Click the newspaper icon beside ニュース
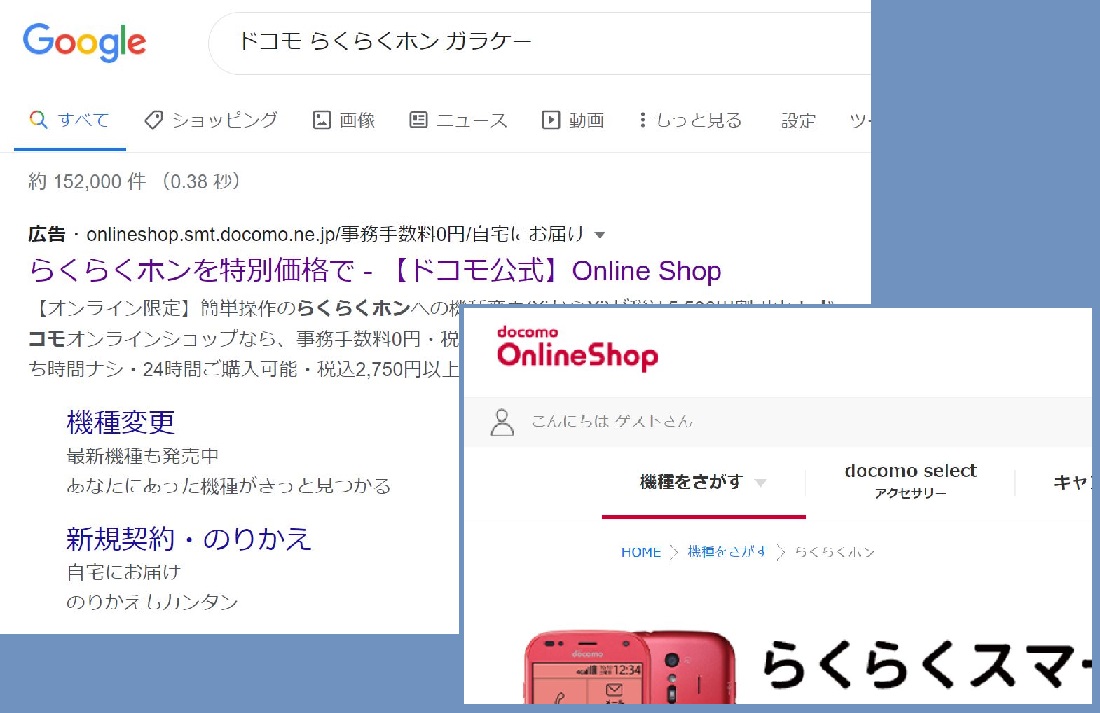Image resolution: width=1100 pixels, height=713 pixels. click(418, 120)
